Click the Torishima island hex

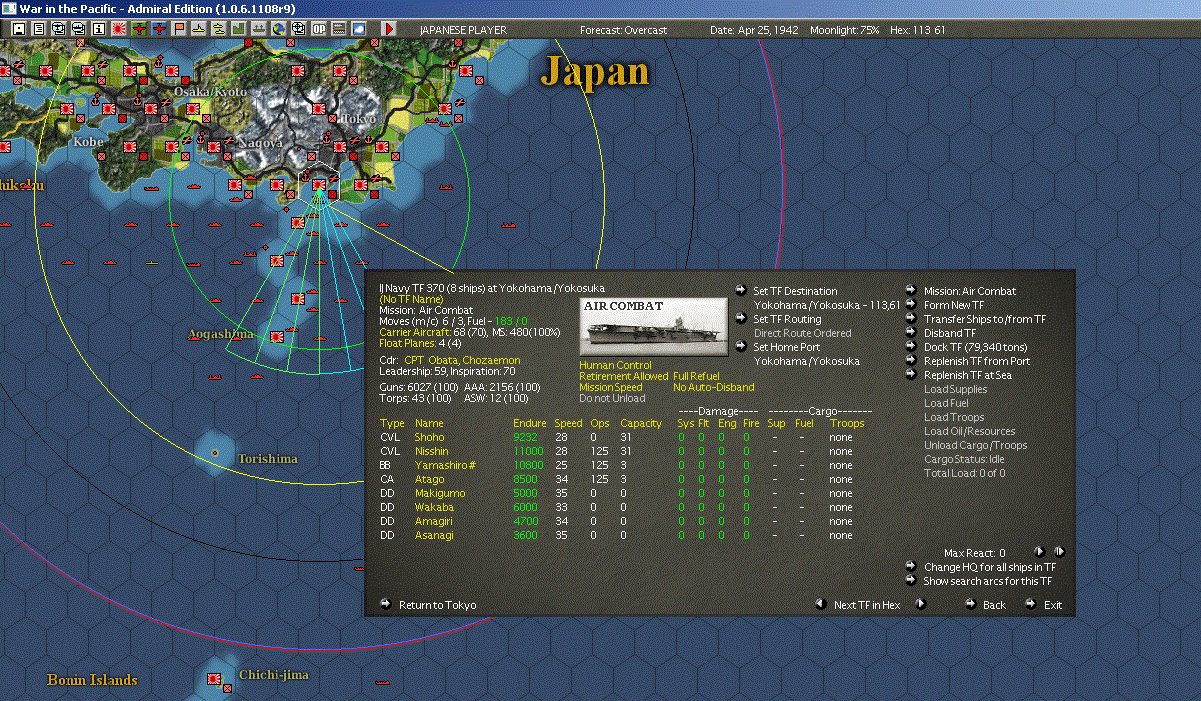(215, 453)
